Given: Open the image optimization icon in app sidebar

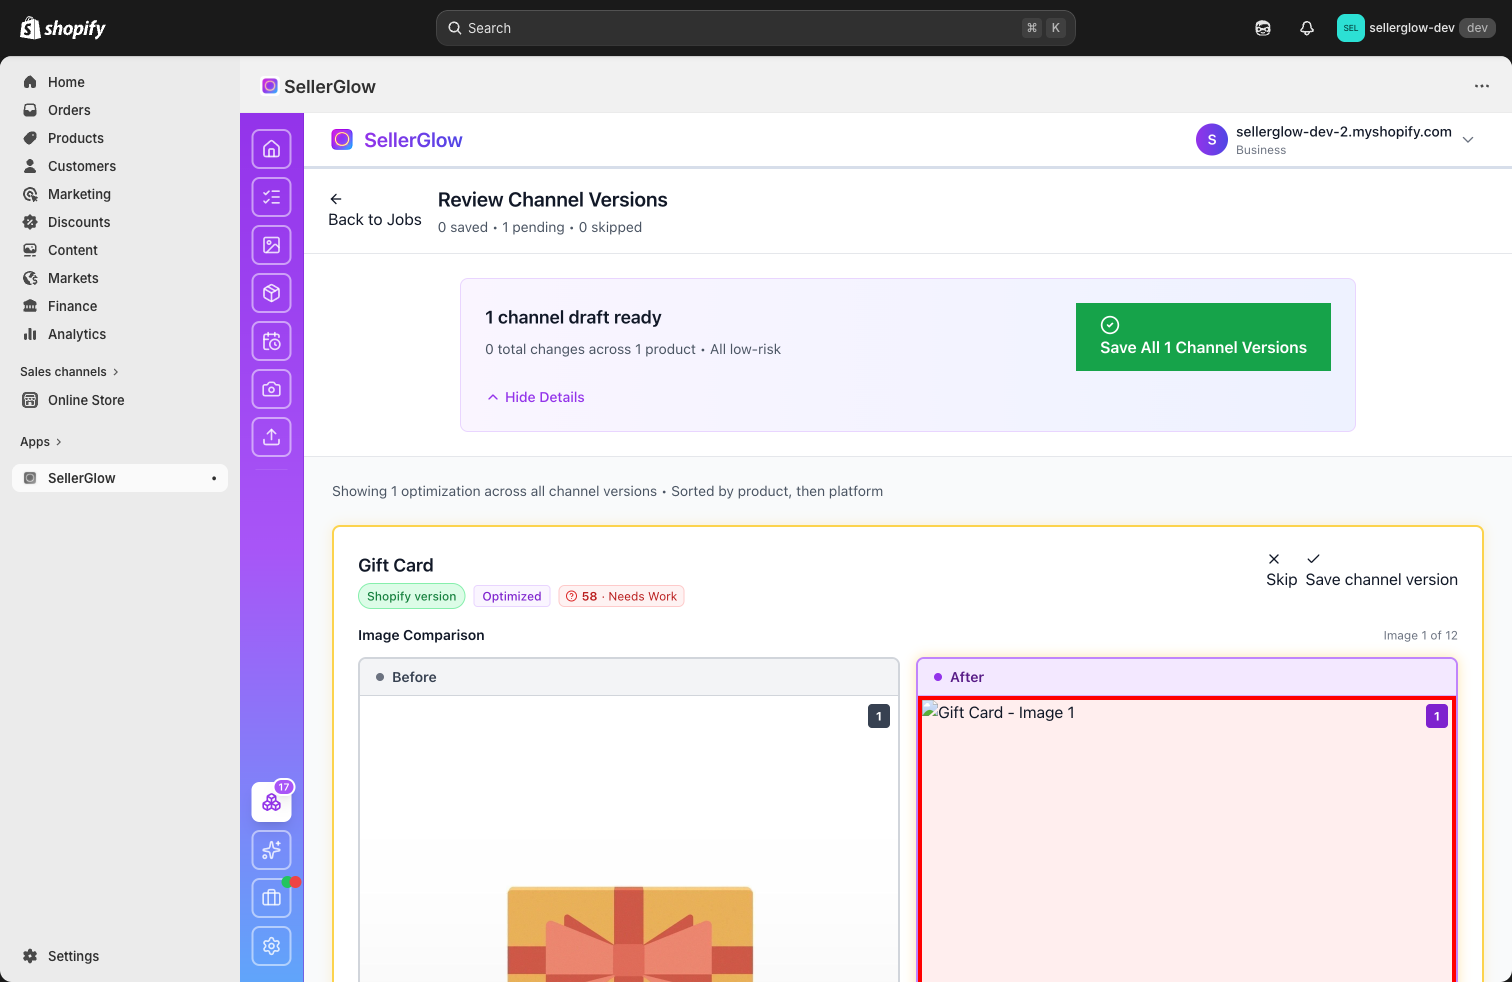Looking at the screenshot, I should coord(271,245).
